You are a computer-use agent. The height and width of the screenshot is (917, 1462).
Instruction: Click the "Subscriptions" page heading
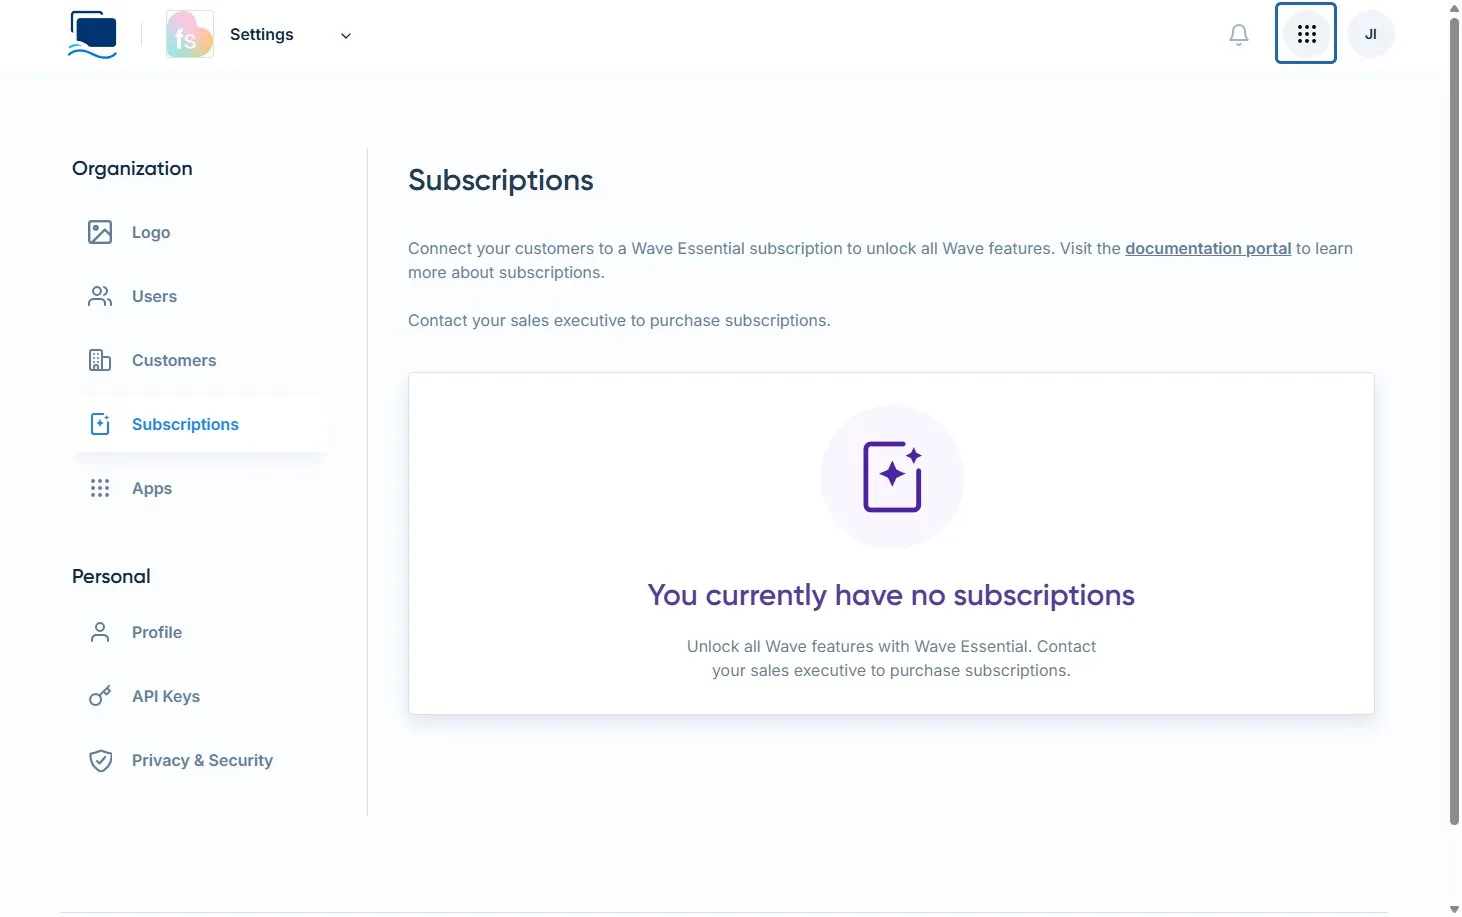(x=501, y=180)
